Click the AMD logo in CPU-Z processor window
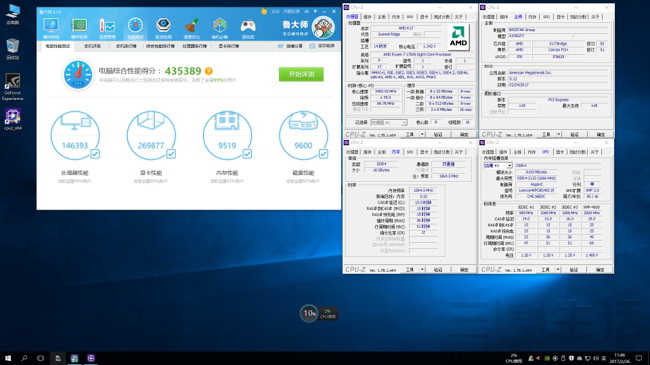Screen dimensions: 650x365 [x=458, y=37]
